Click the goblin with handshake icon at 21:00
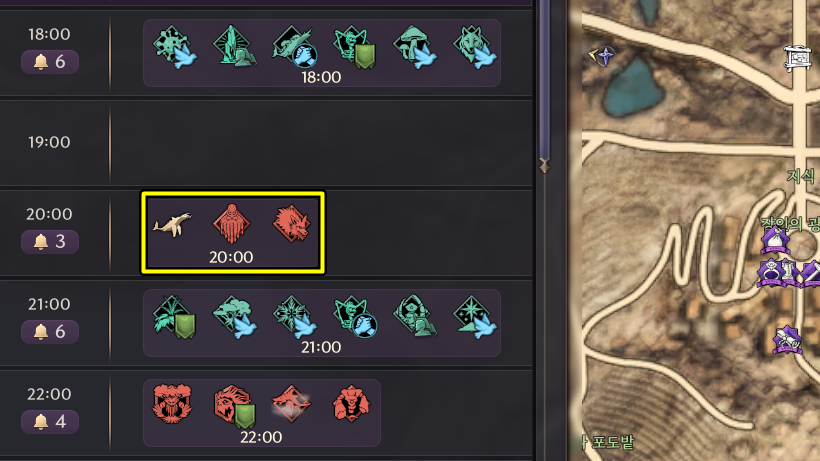This screenshot has height=461, width=820. click(355, 317)
